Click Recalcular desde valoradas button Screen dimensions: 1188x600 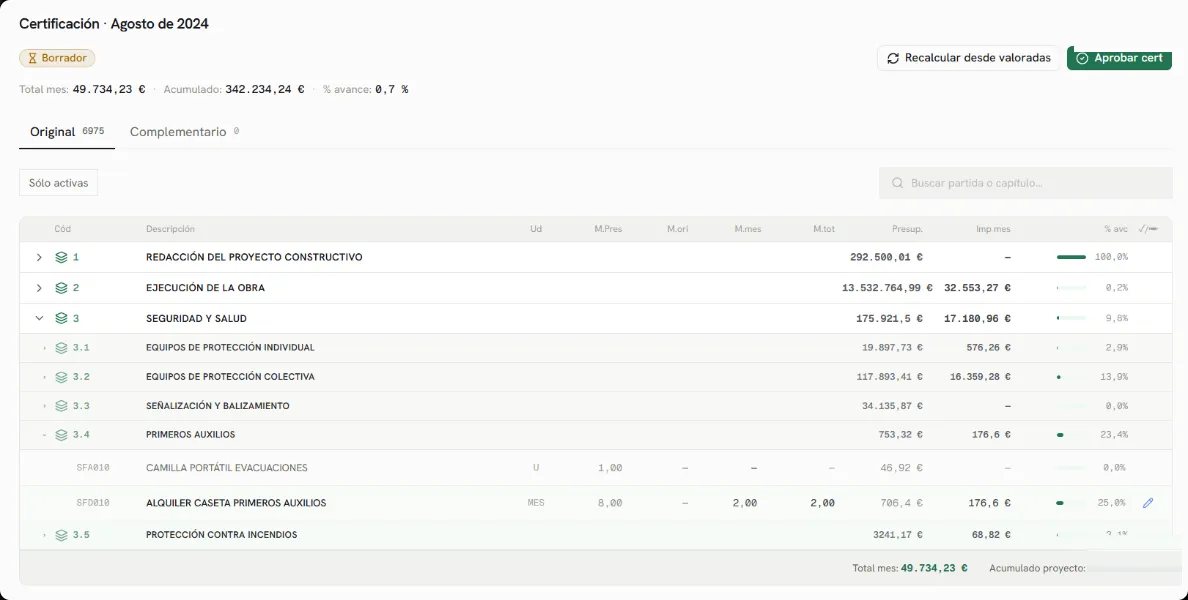point(968,58)
